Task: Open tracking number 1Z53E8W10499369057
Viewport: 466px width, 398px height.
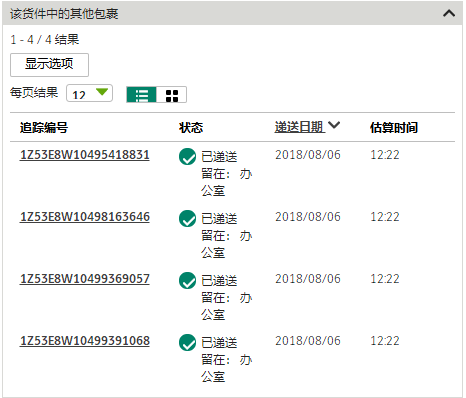Action: [x=85, y=279]
